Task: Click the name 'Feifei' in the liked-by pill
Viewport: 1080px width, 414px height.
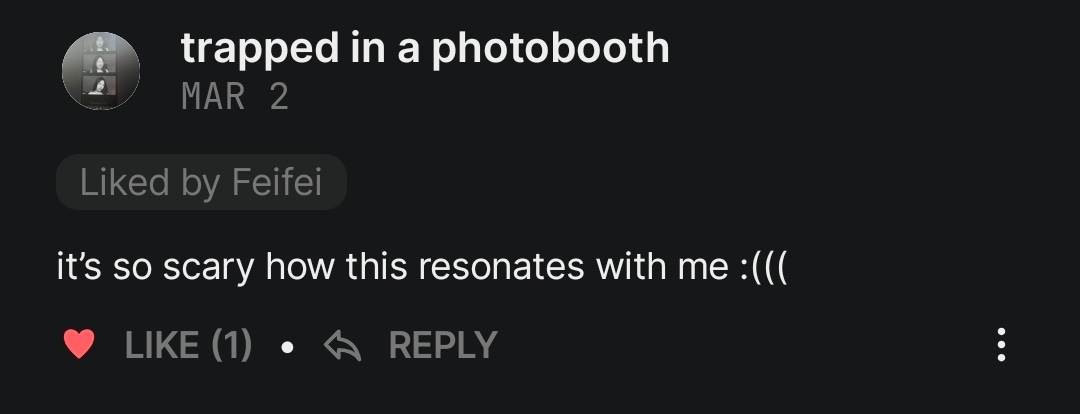Action: [x=277, y=183]
